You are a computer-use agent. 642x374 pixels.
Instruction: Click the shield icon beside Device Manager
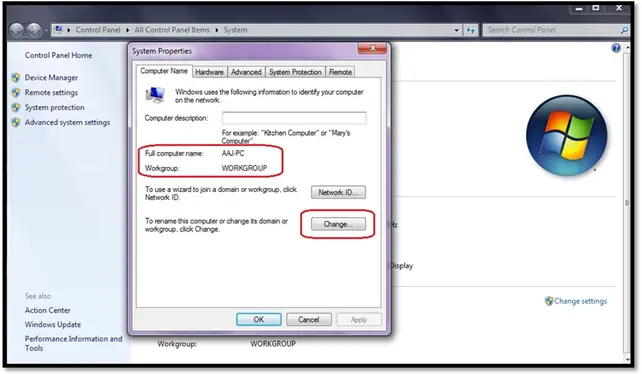pos(16,77)
